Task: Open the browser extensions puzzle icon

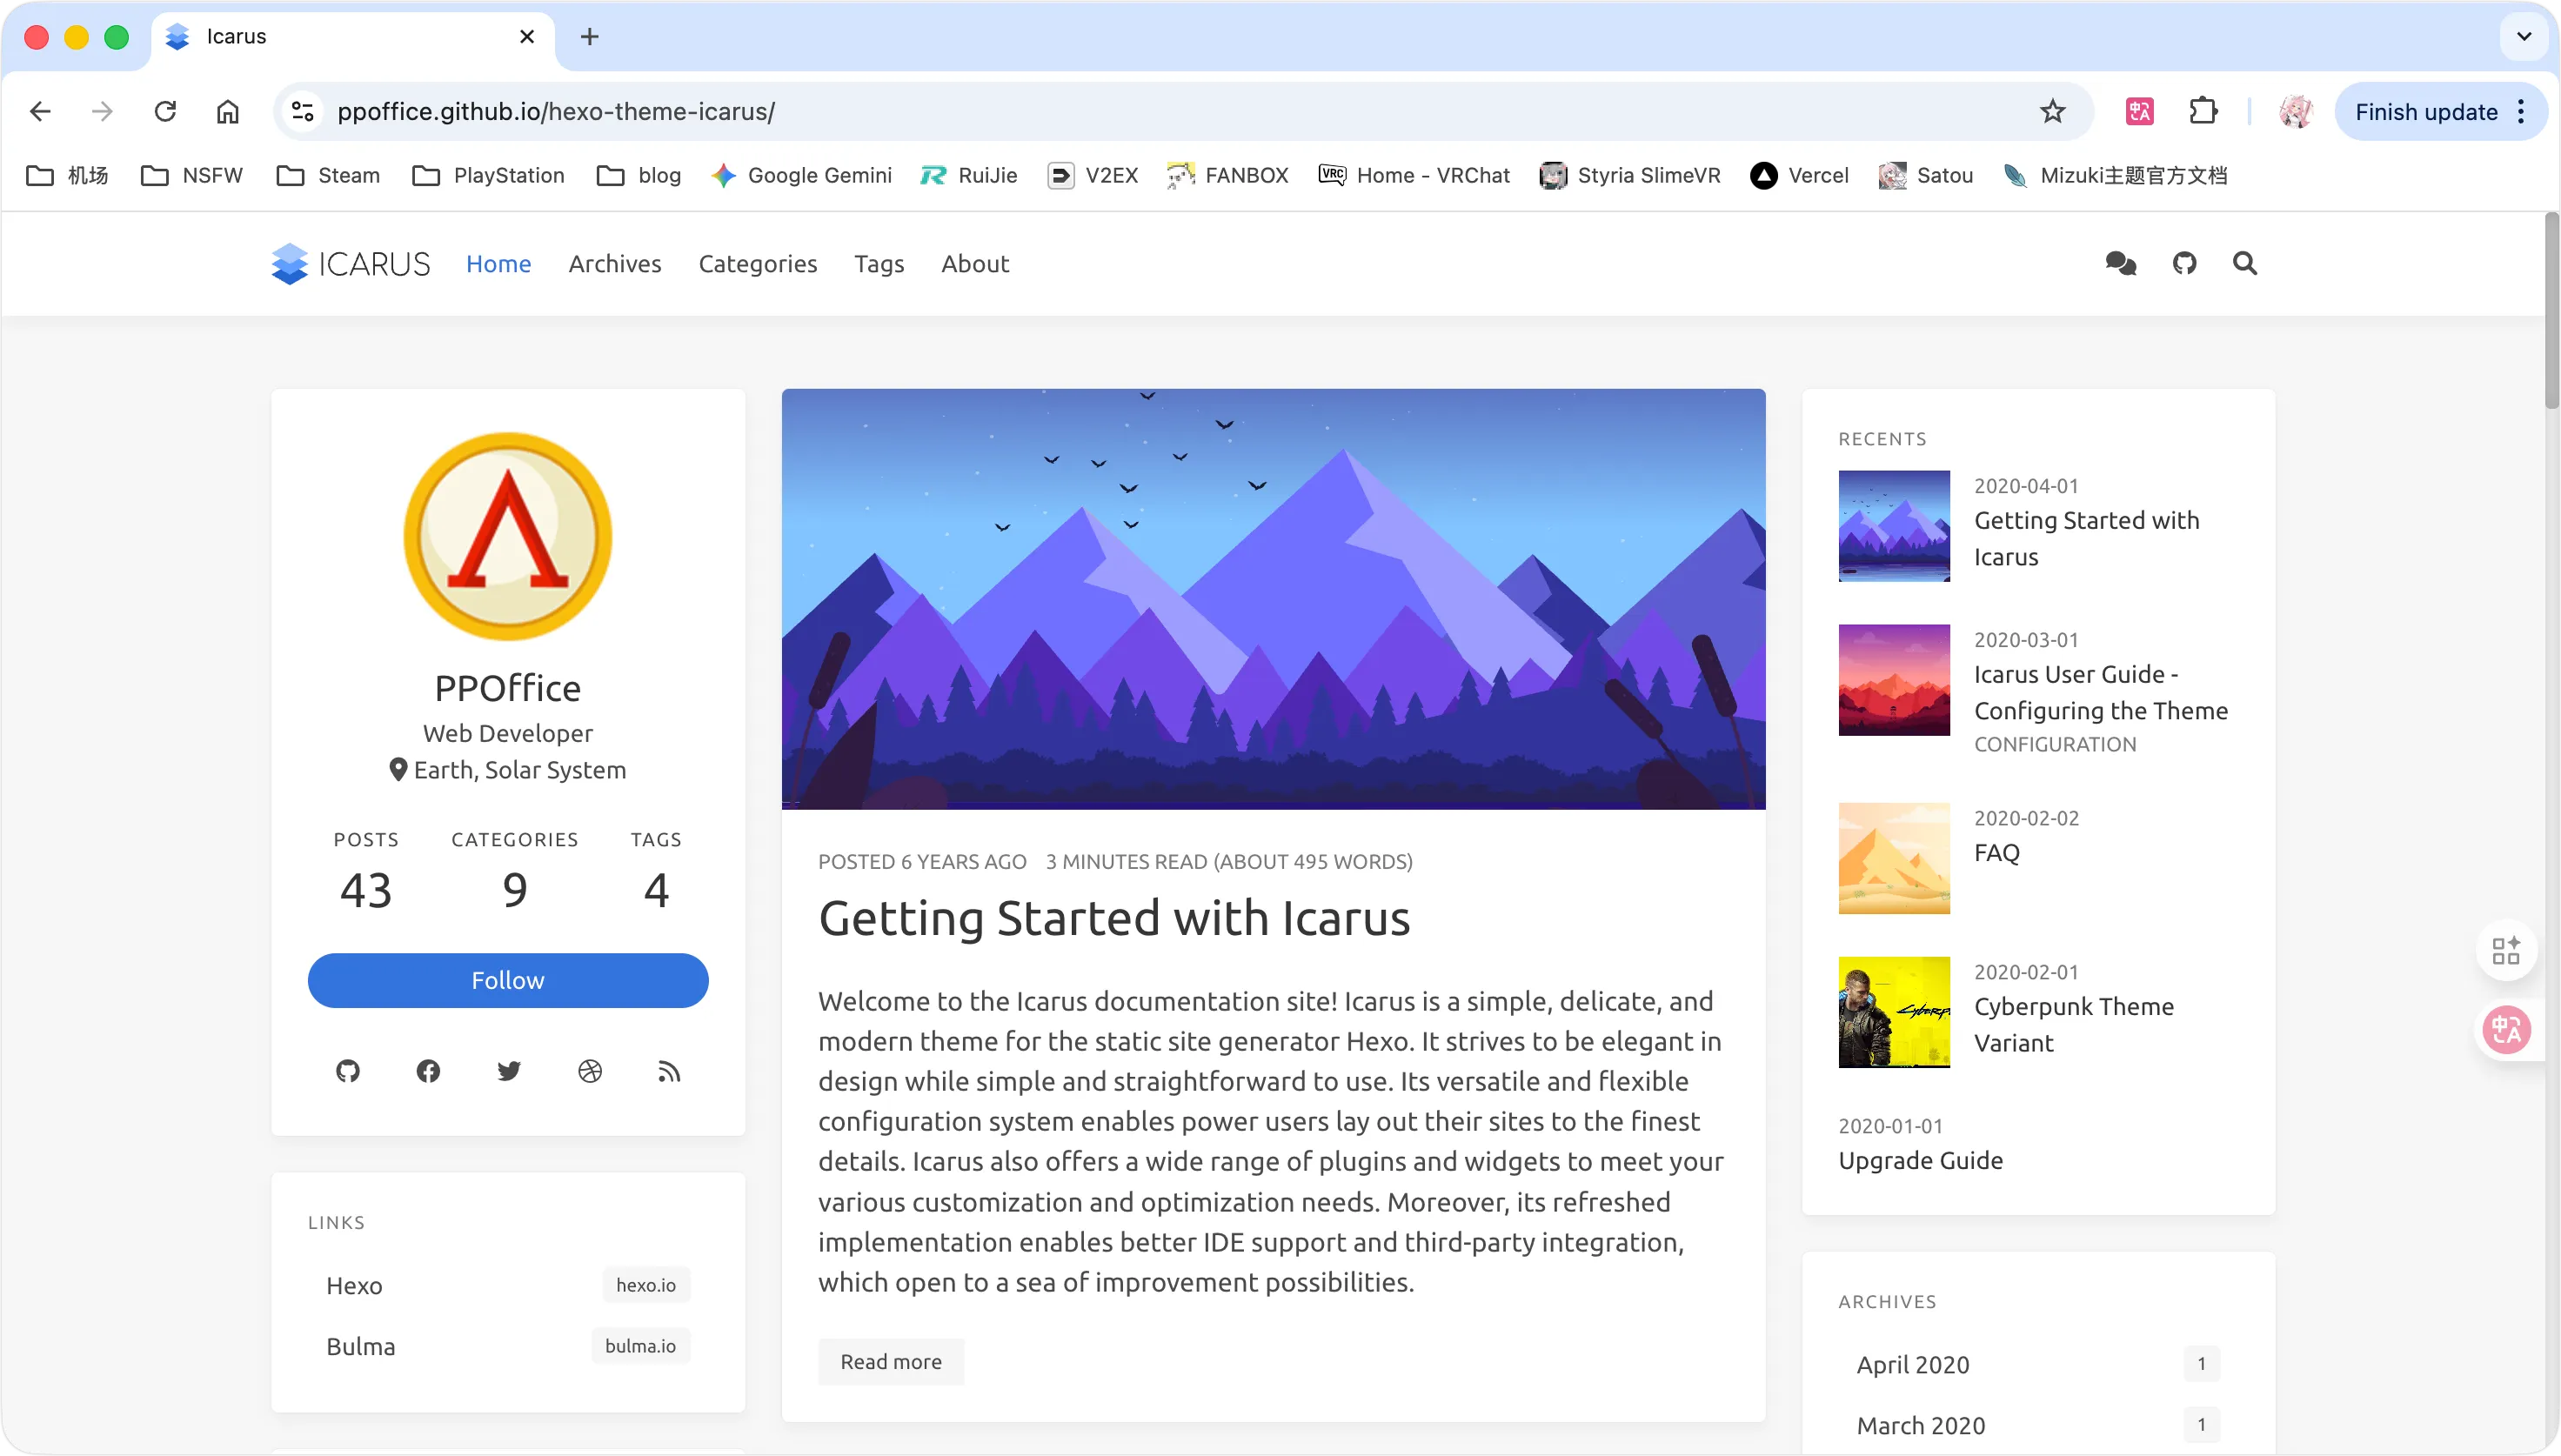Action: point(2204,111)
